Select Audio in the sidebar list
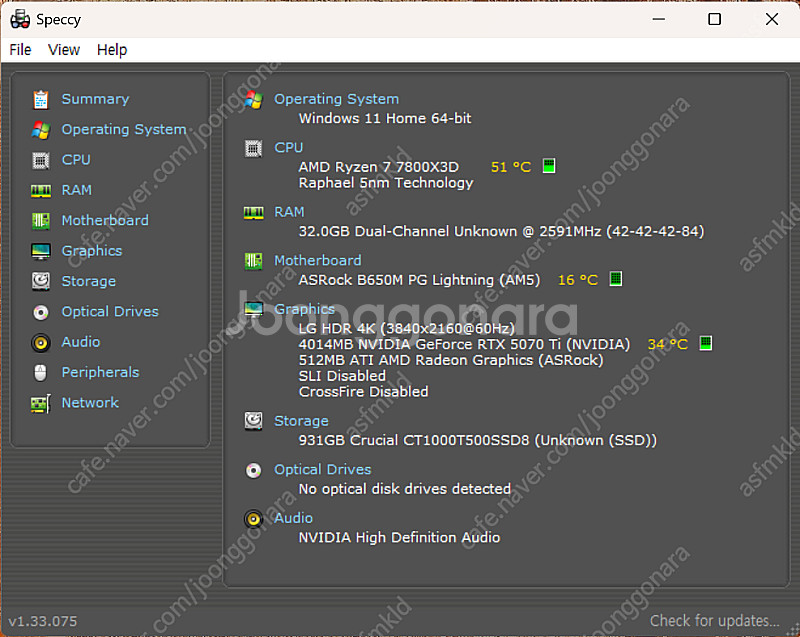Viewport: 800px width, 637px height. [81, 342]
